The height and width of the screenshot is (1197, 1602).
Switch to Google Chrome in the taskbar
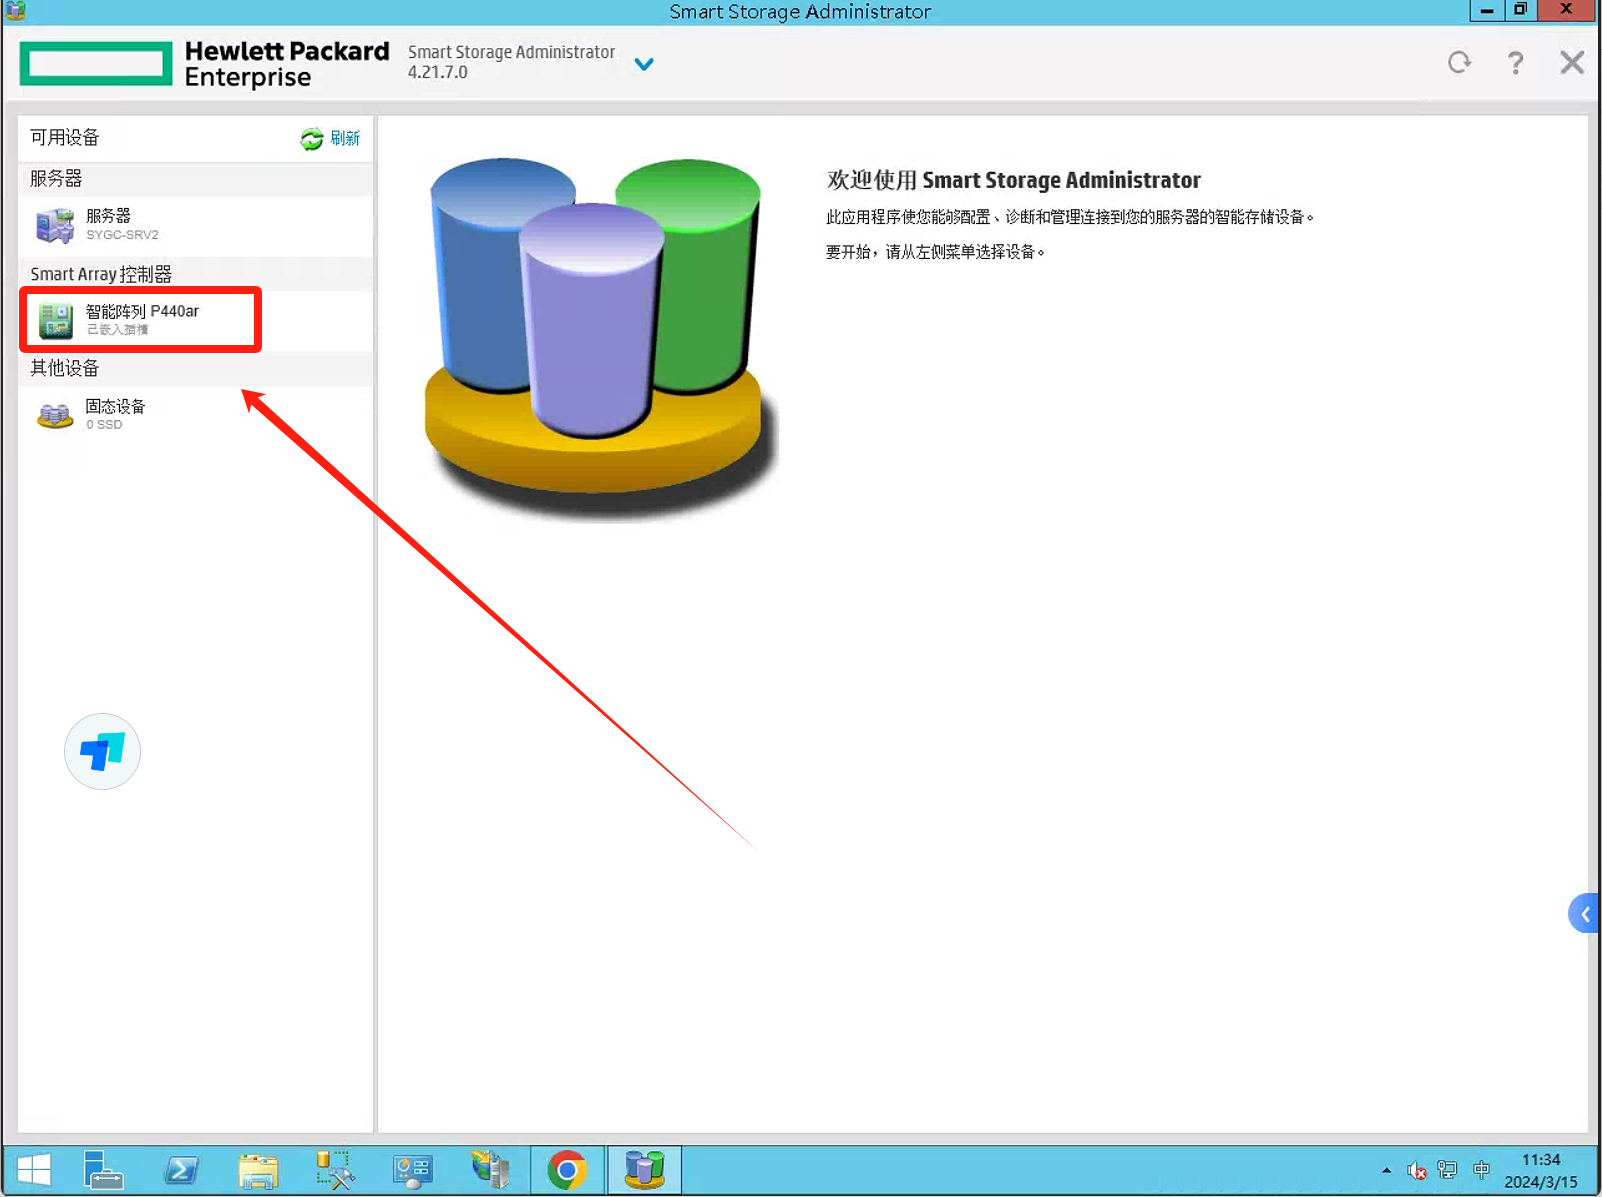coord(567,1170)
